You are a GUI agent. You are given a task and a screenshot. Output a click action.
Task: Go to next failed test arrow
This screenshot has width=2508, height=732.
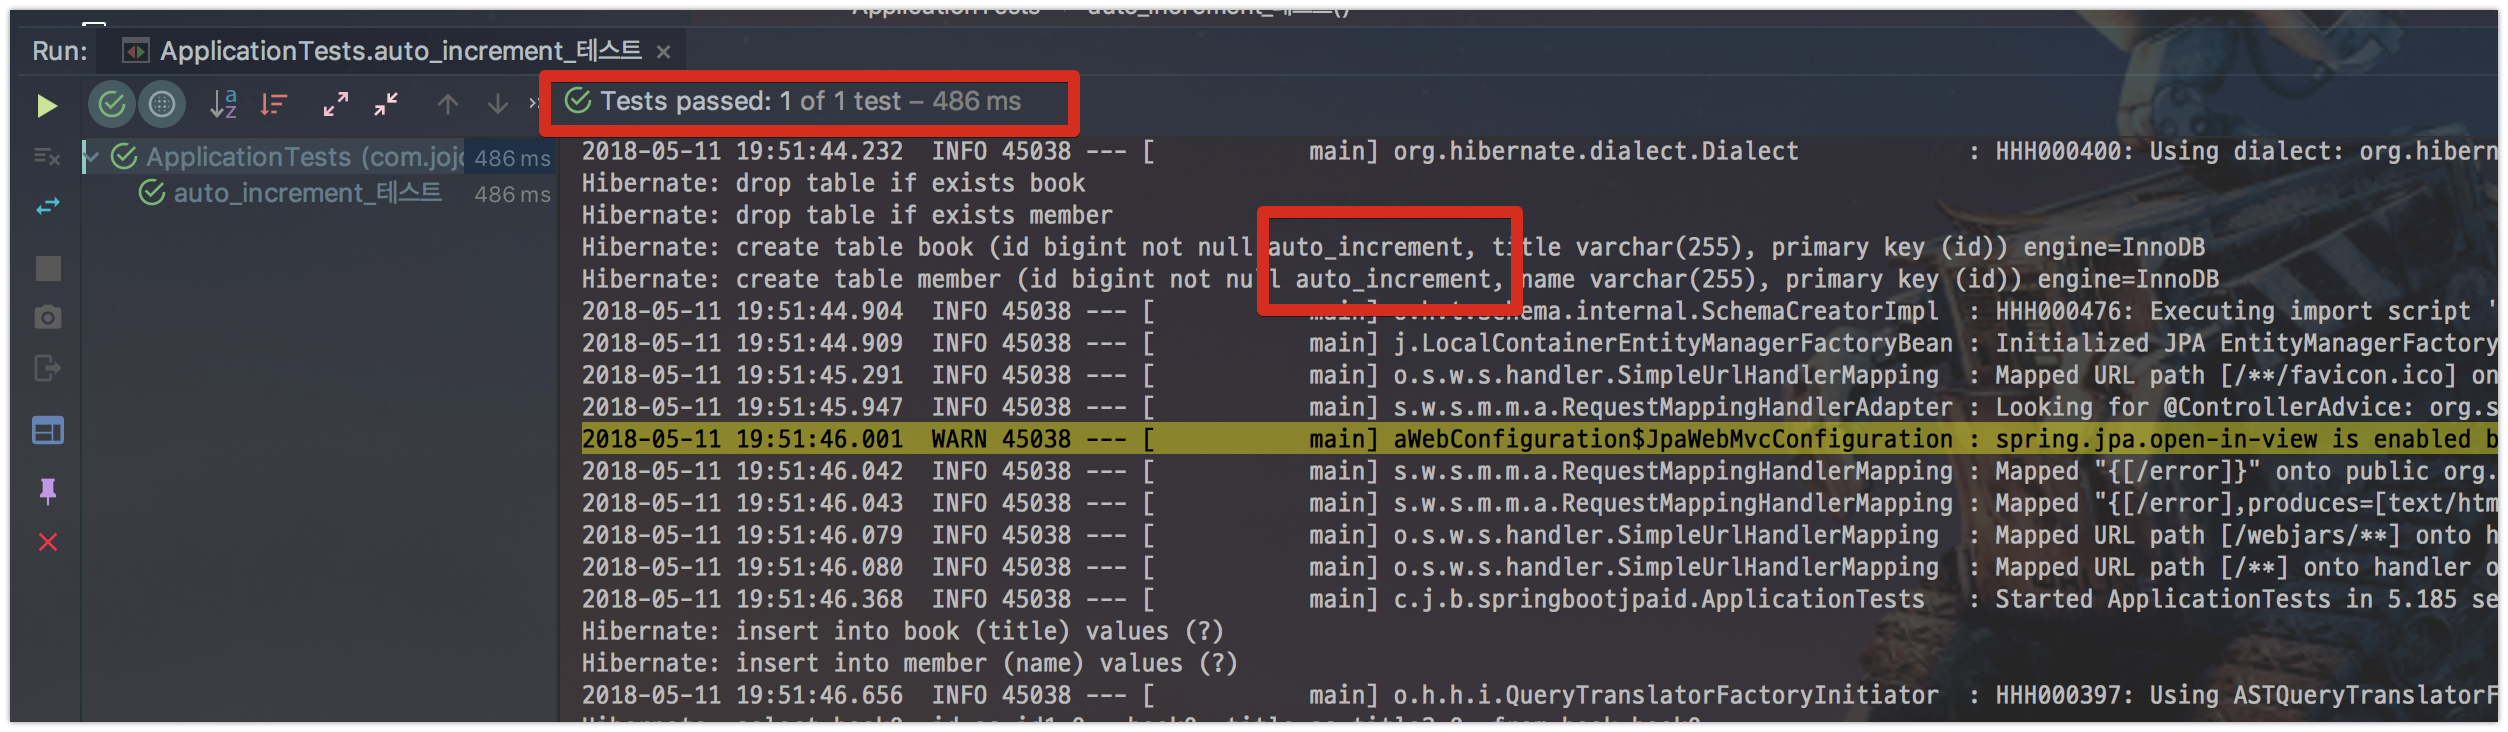tap(498, 104)
